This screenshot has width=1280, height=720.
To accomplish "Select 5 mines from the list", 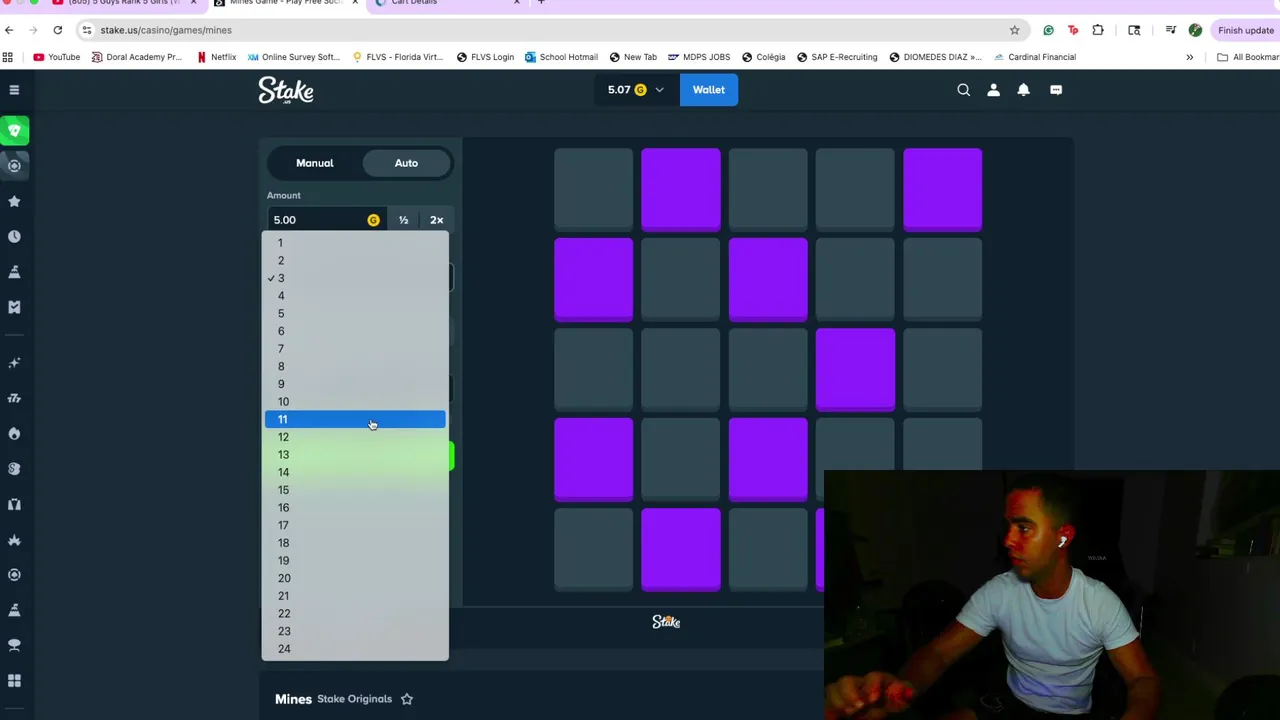I will [x=355, y=313].
